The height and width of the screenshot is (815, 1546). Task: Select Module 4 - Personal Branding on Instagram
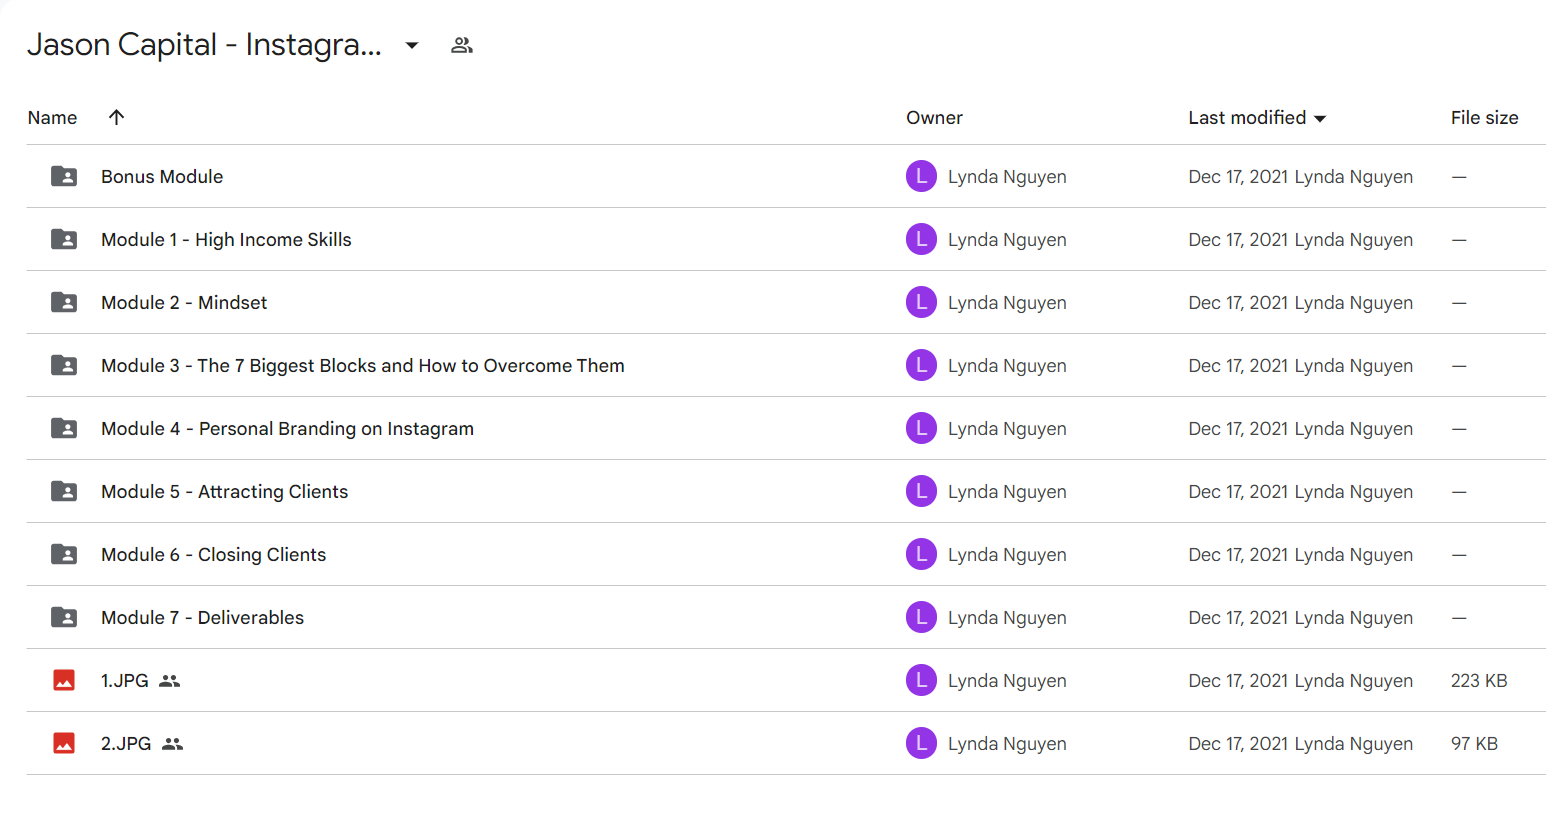pyautogui.click(x=287, y=428)
